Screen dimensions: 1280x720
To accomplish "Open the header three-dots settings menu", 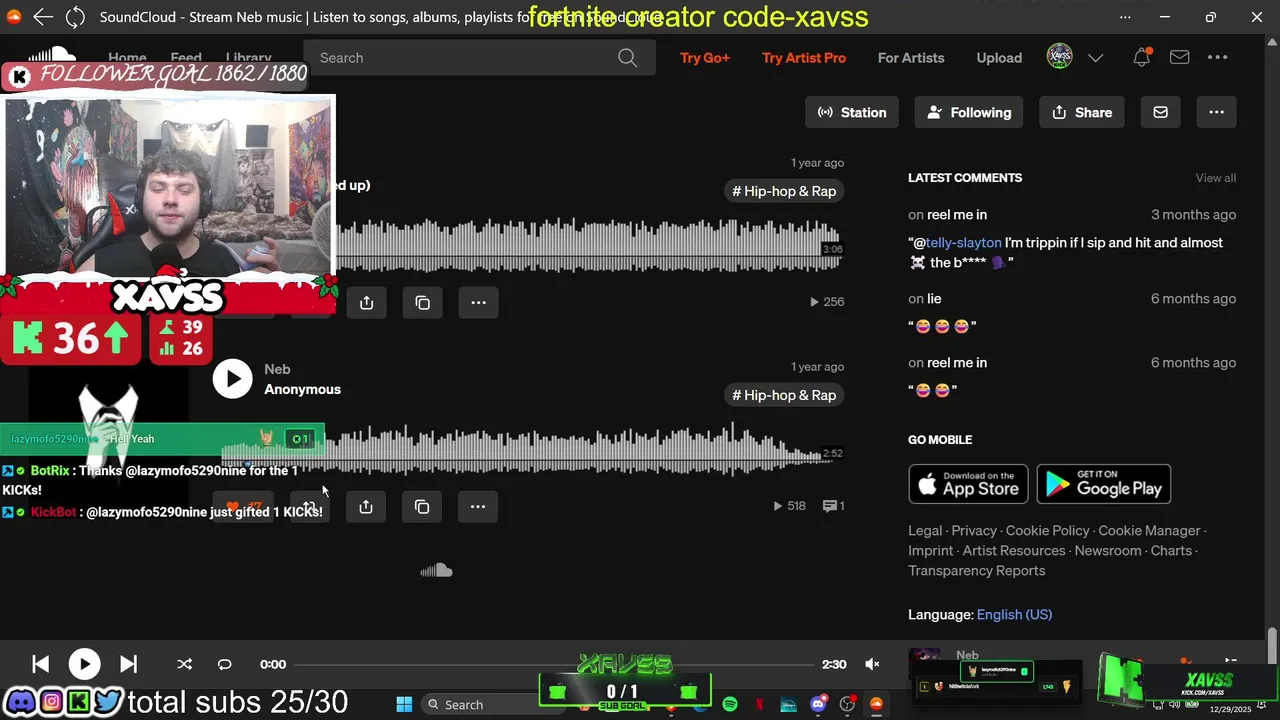I will click(x=1217, y=58).
